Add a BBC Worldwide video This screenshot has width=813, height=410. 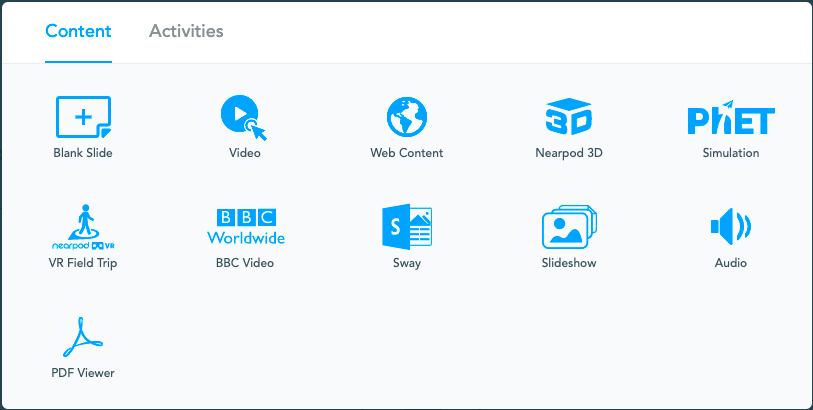pos(246,226)
